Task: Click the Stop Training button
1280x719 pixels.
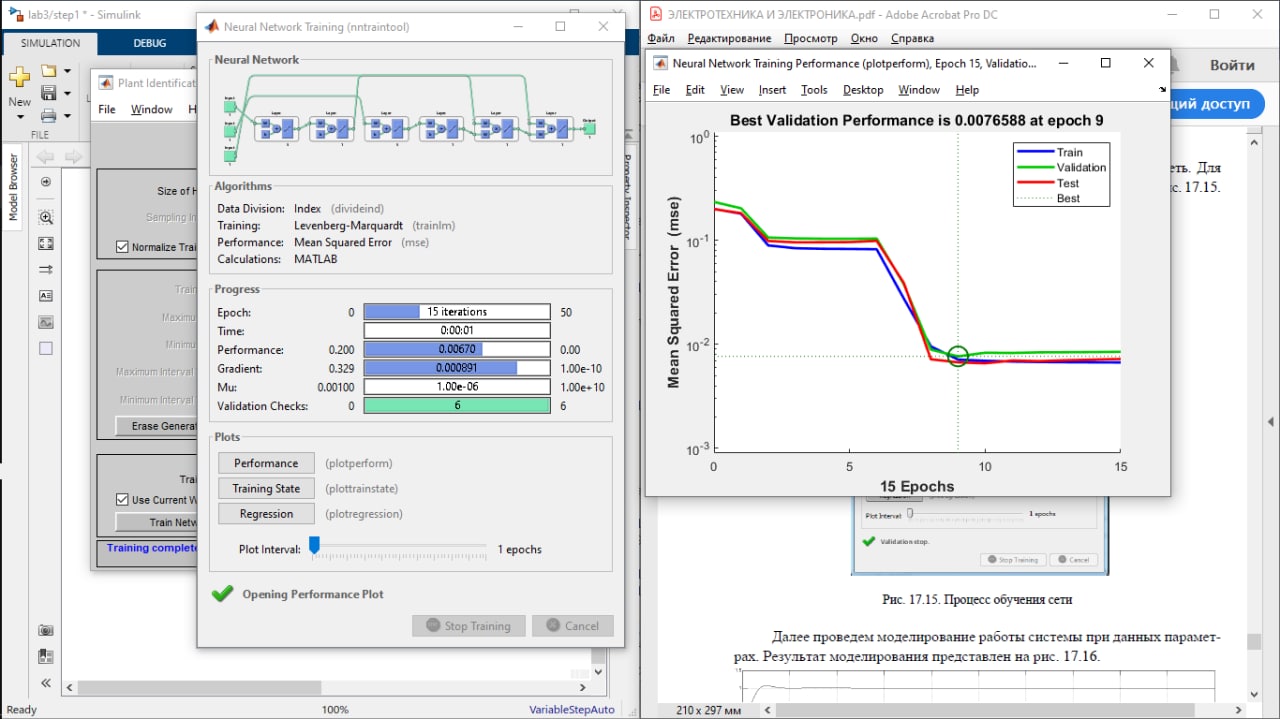Action: pos(468,626)
